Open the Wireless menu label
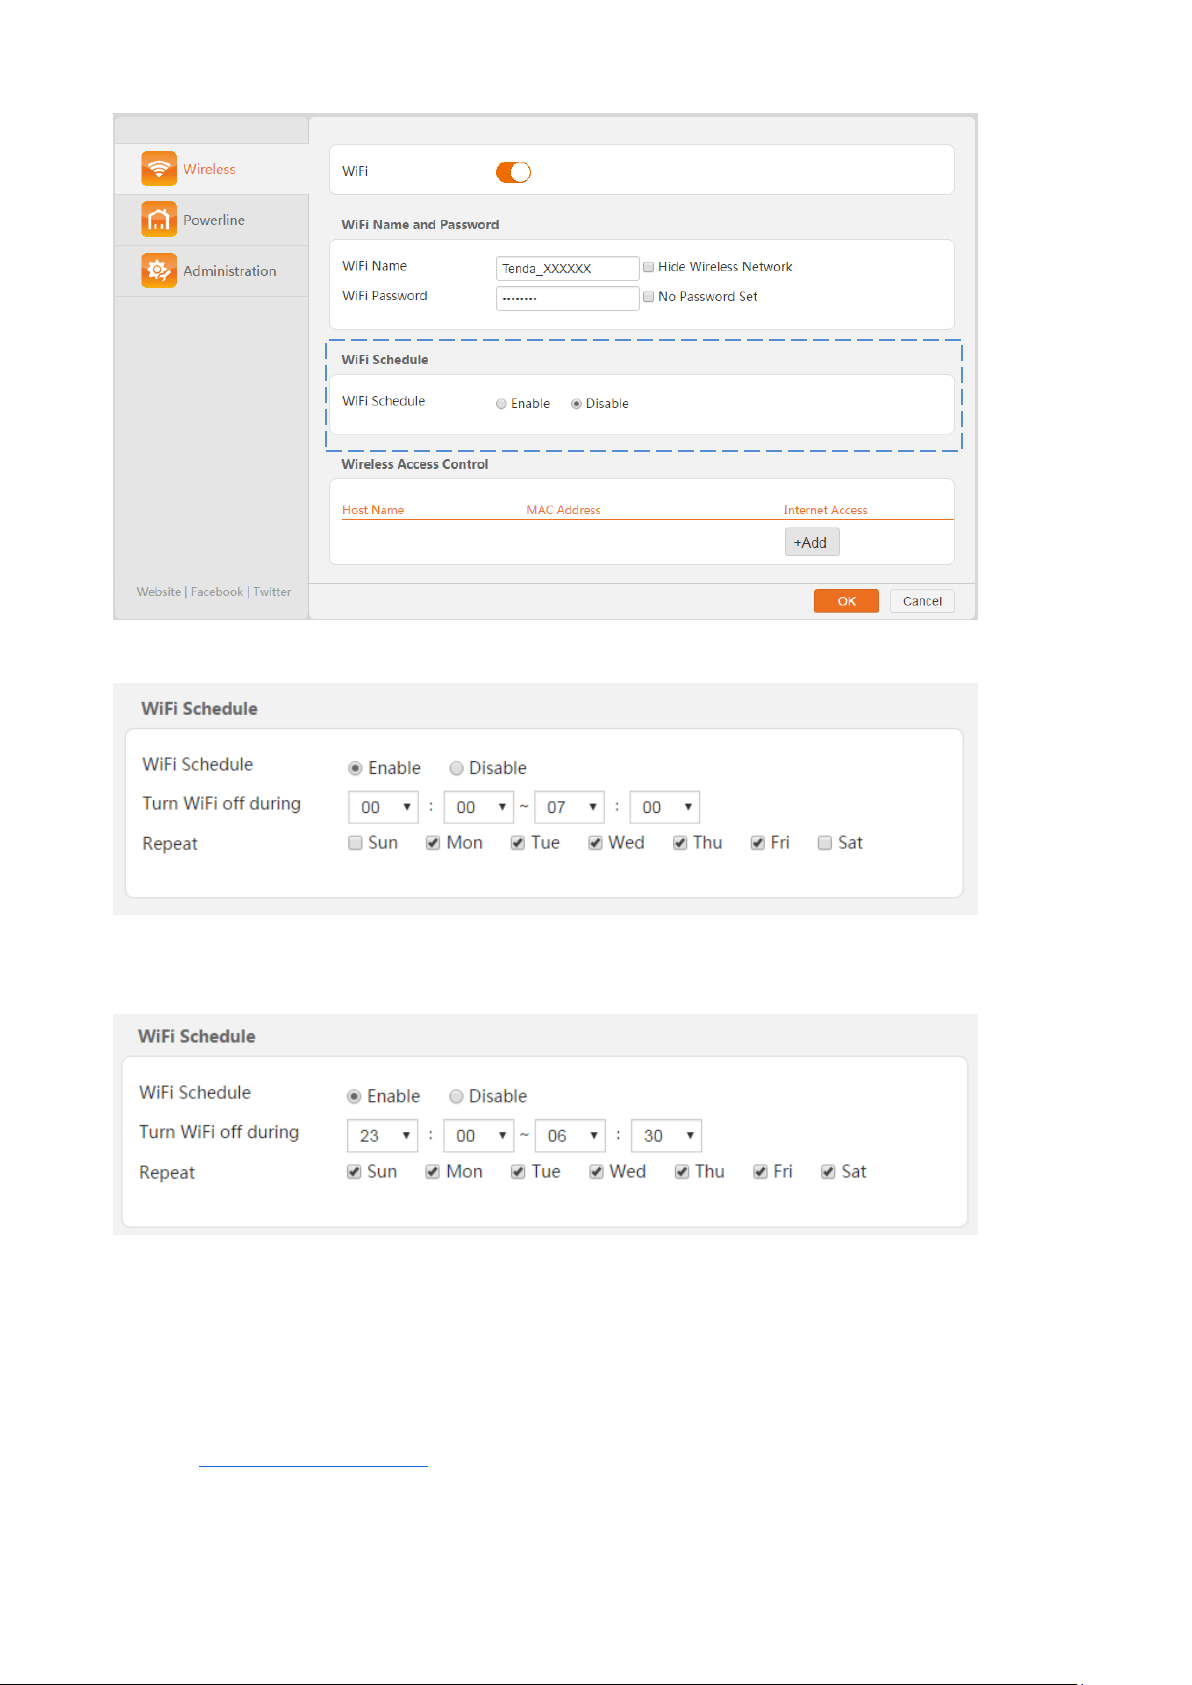 pyautogui.click(x=209, y=169)
